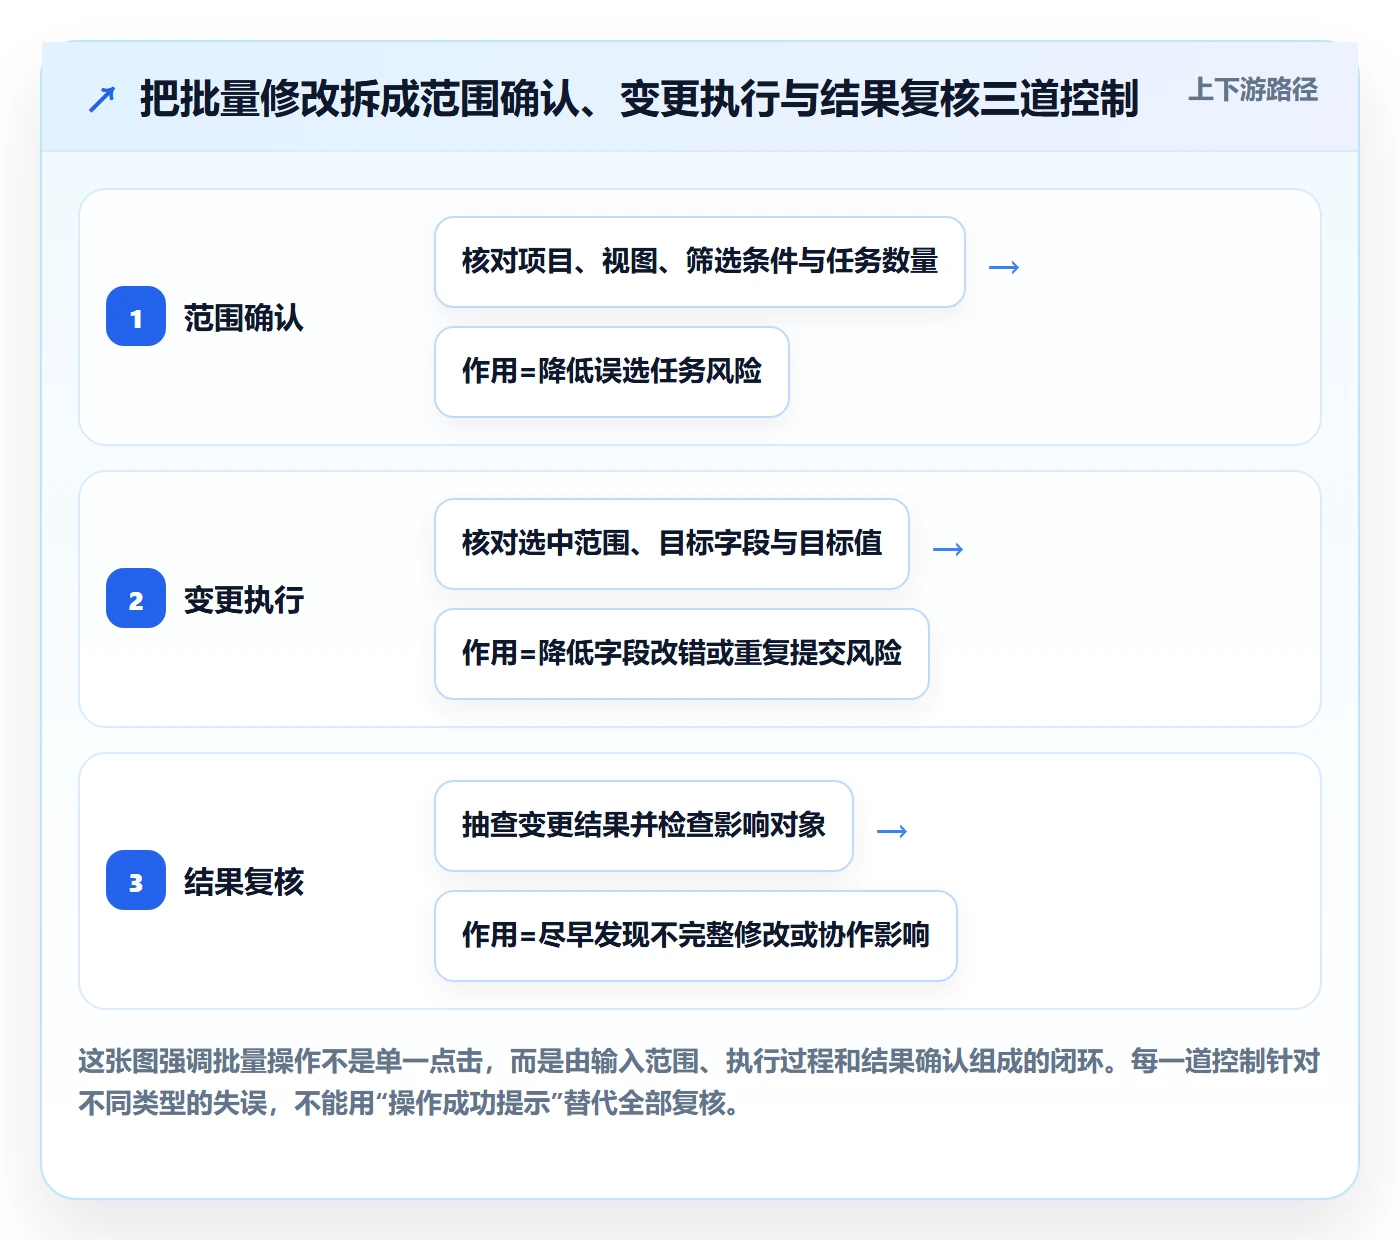Select the 结果复核 step label
1400x1240 pixels.
[244, 882]
